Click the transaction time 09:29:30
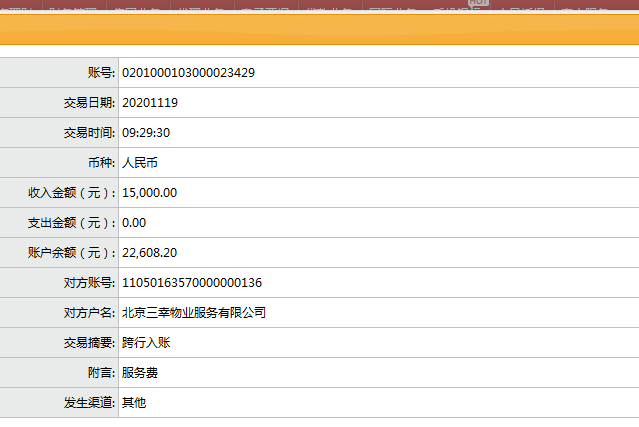 (x=146, y=133)
